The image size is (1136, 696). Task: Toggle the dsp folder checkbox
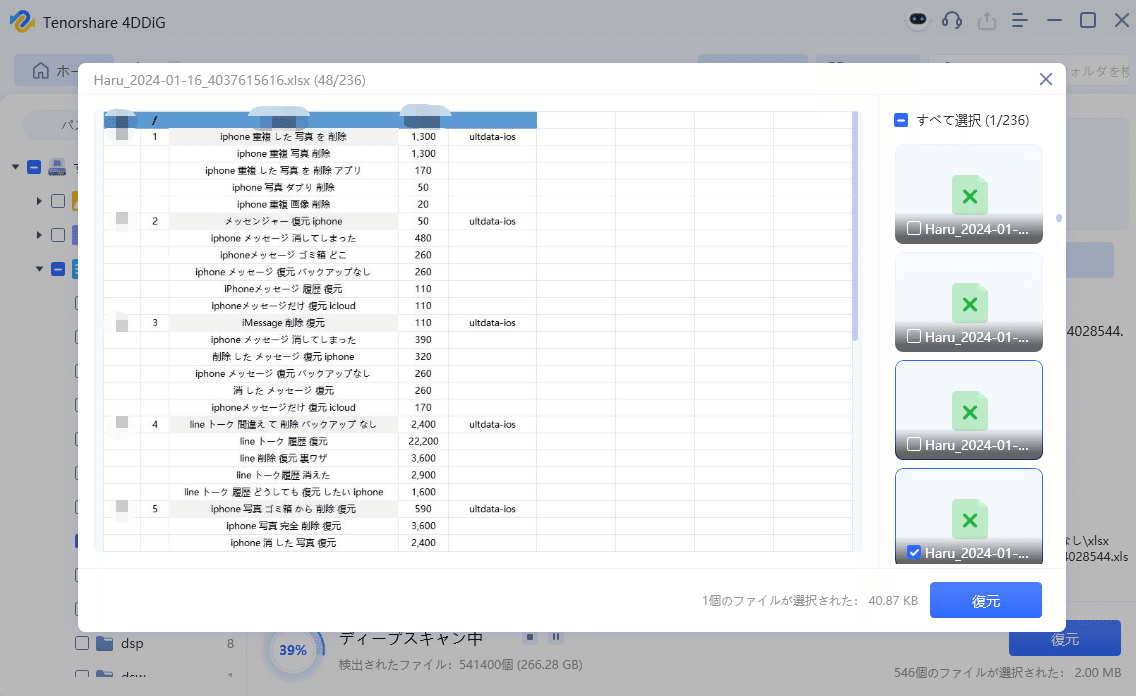click(x=82, y=643)
